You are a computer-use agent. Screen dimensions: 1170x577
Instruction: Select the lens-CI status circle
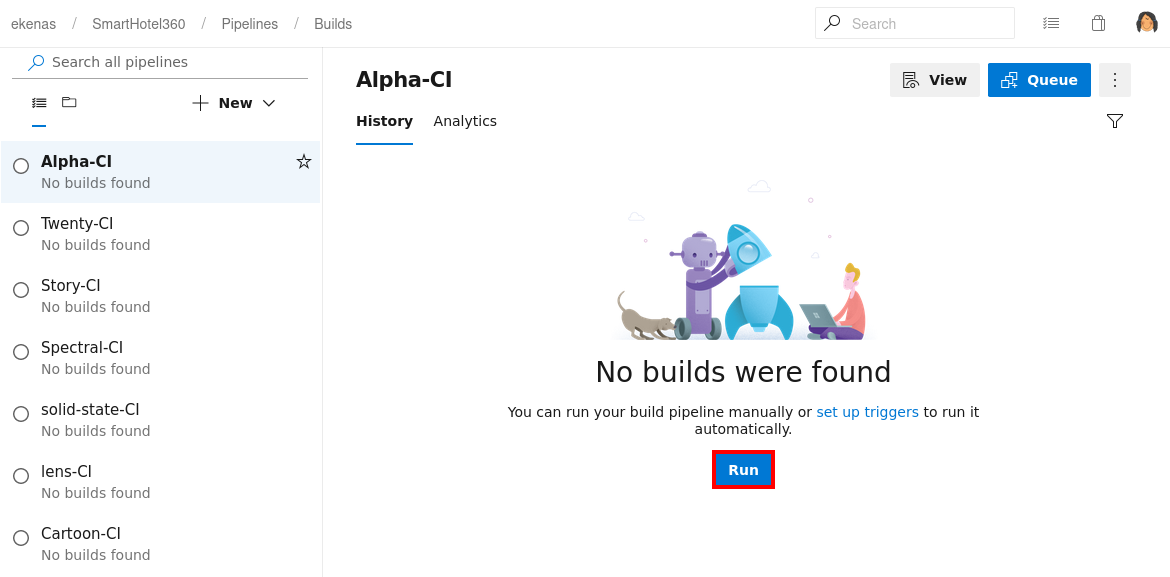pos(21,475)
